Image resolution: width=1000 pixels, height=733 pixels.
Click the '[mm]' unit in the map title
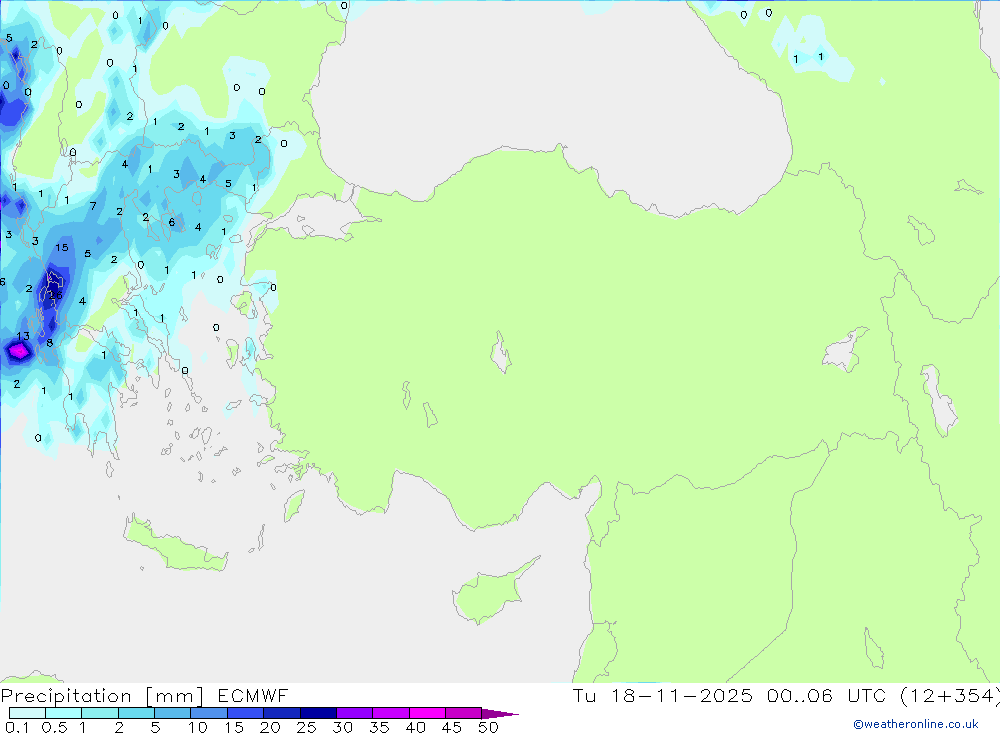coord(174,696)
